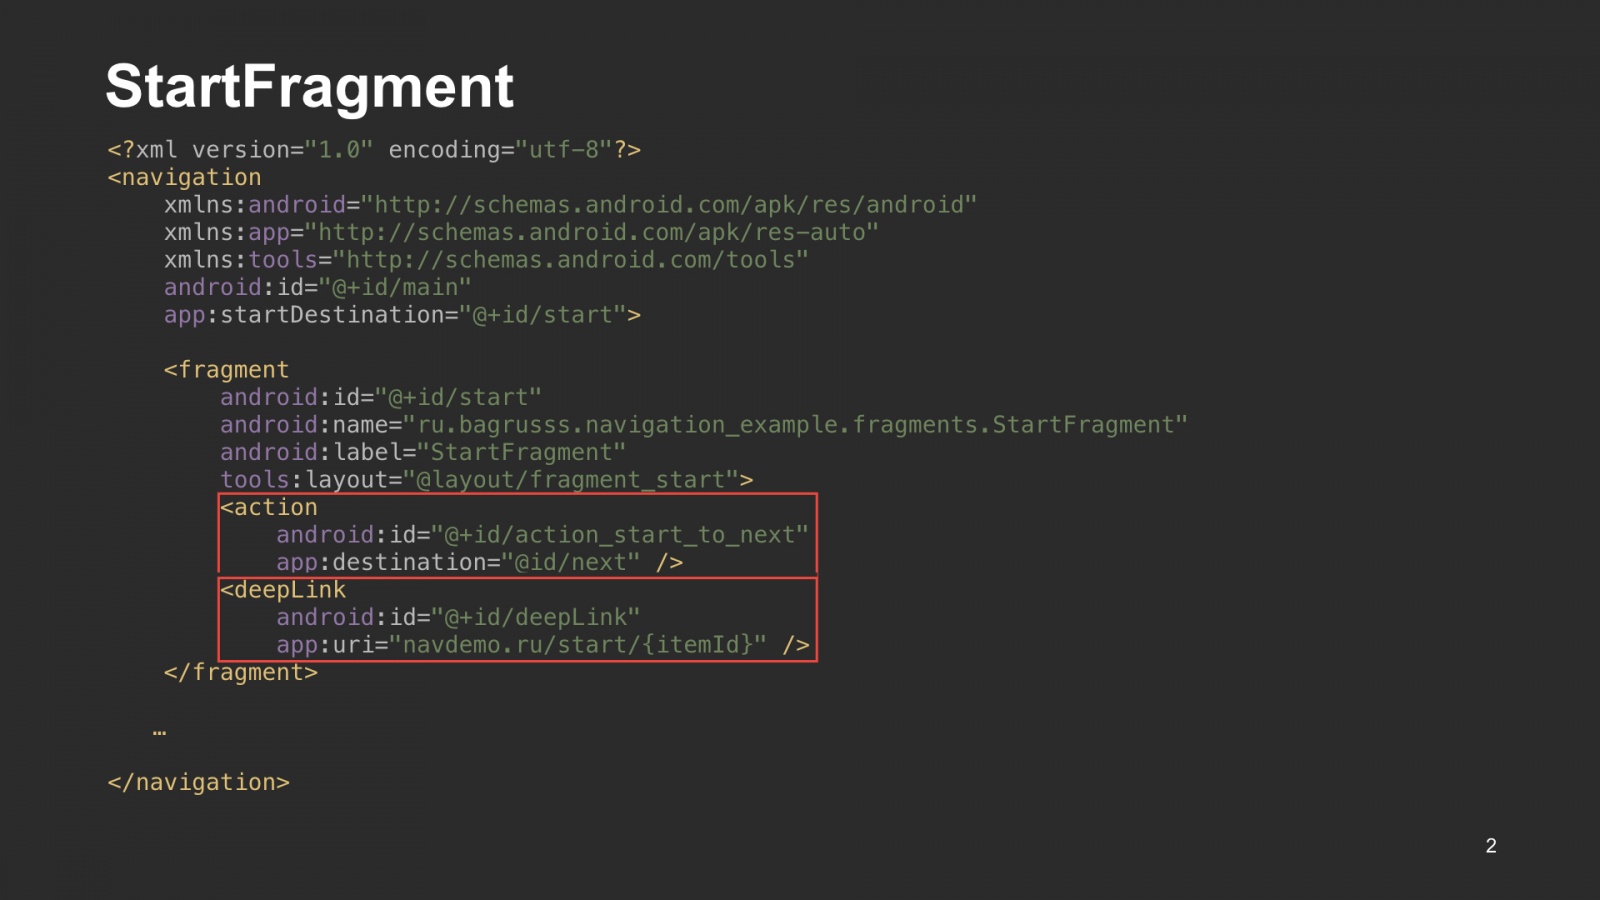Click slide page number 2

[1491, 846]
